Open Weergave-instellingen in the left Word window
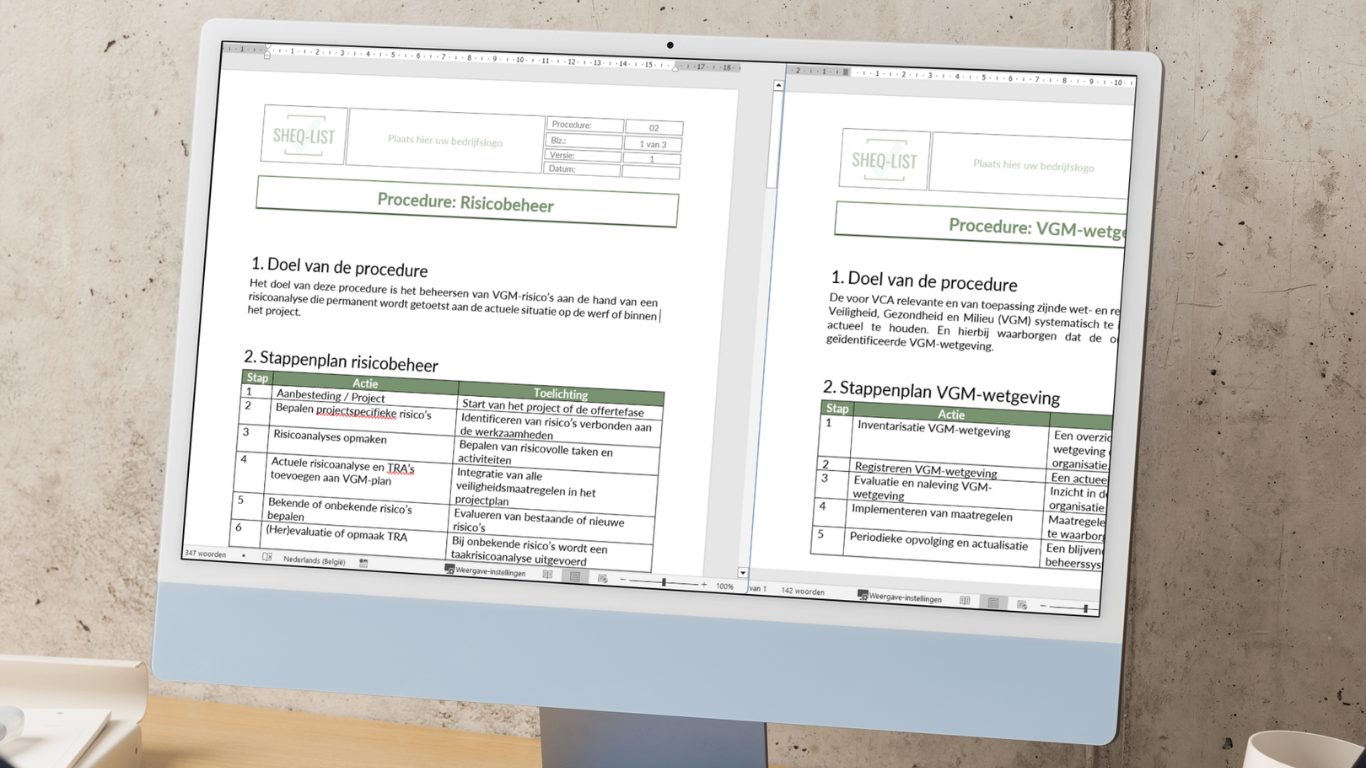Viewport: 1366px width, 768px height. point(485,572)
